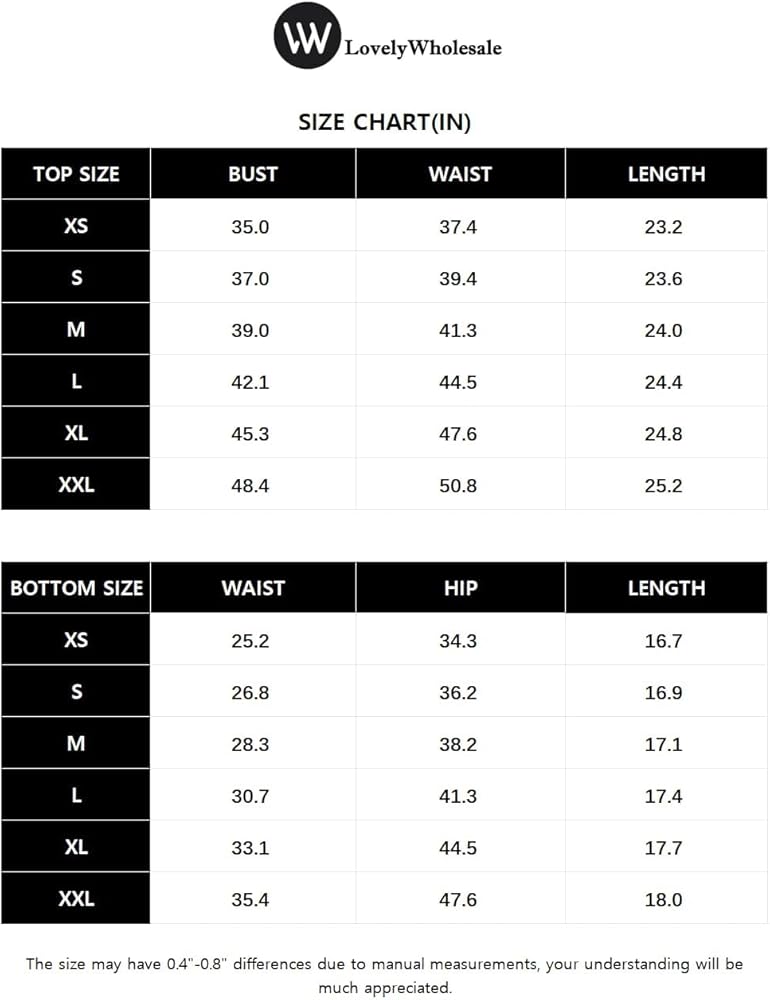The width and height of the screenshot is (770, 1000).
Task: Select the XXL row label in top table
Action: click(76, 485)
